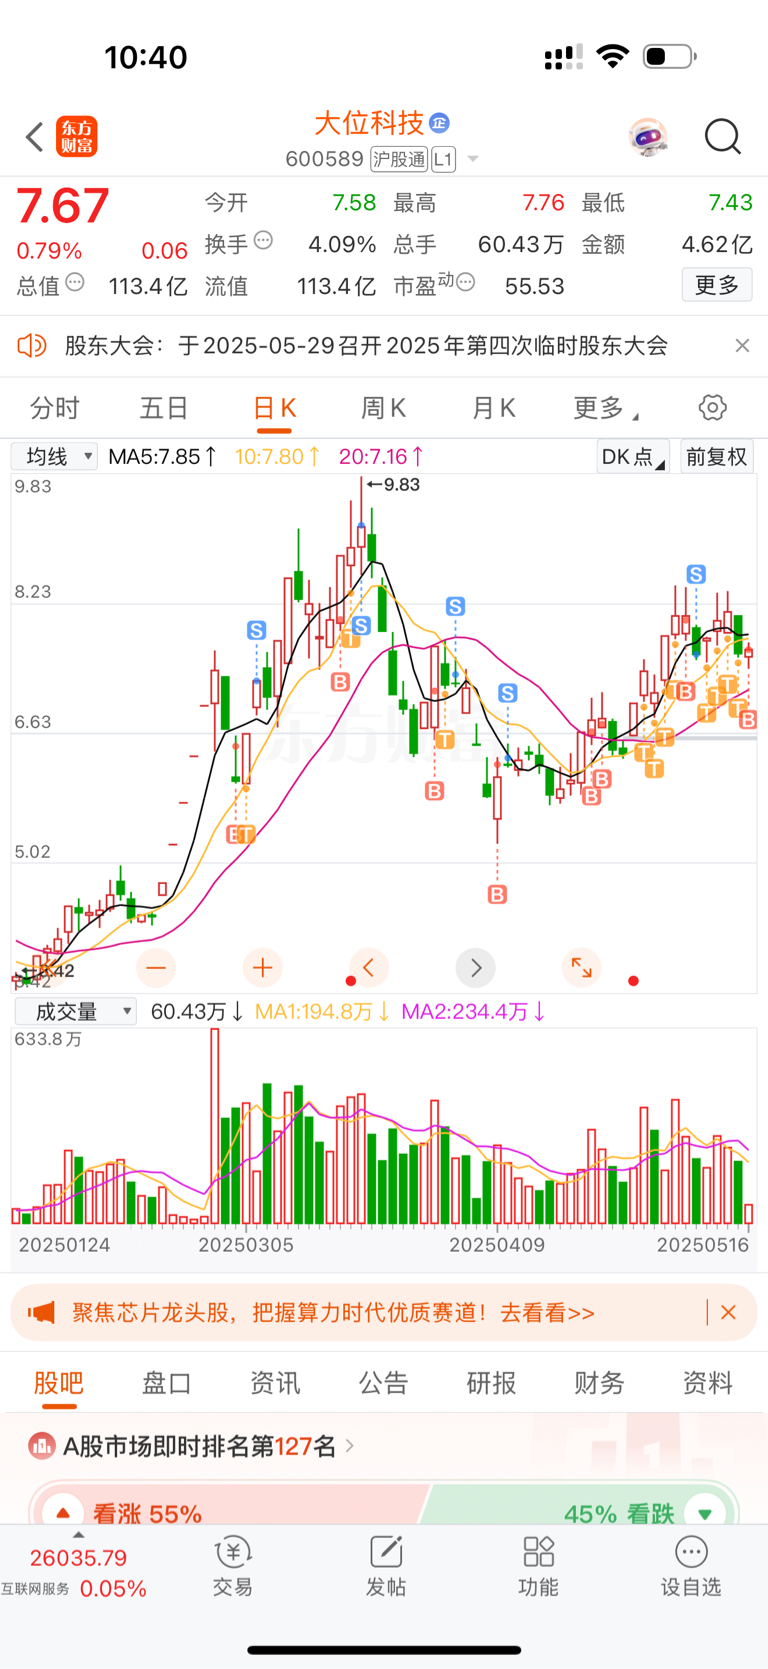The image size is (768, 1669).
Task: Tap the speaker announcement icon
Action: click(x=32, y=346)
